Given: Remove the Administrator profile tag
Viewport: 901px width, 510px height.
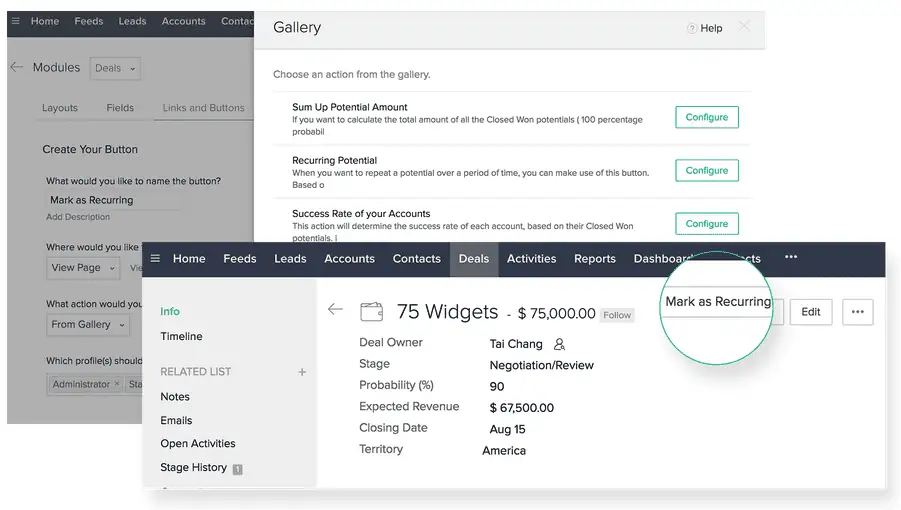Looking at the screenshot, I should point(117,384).
